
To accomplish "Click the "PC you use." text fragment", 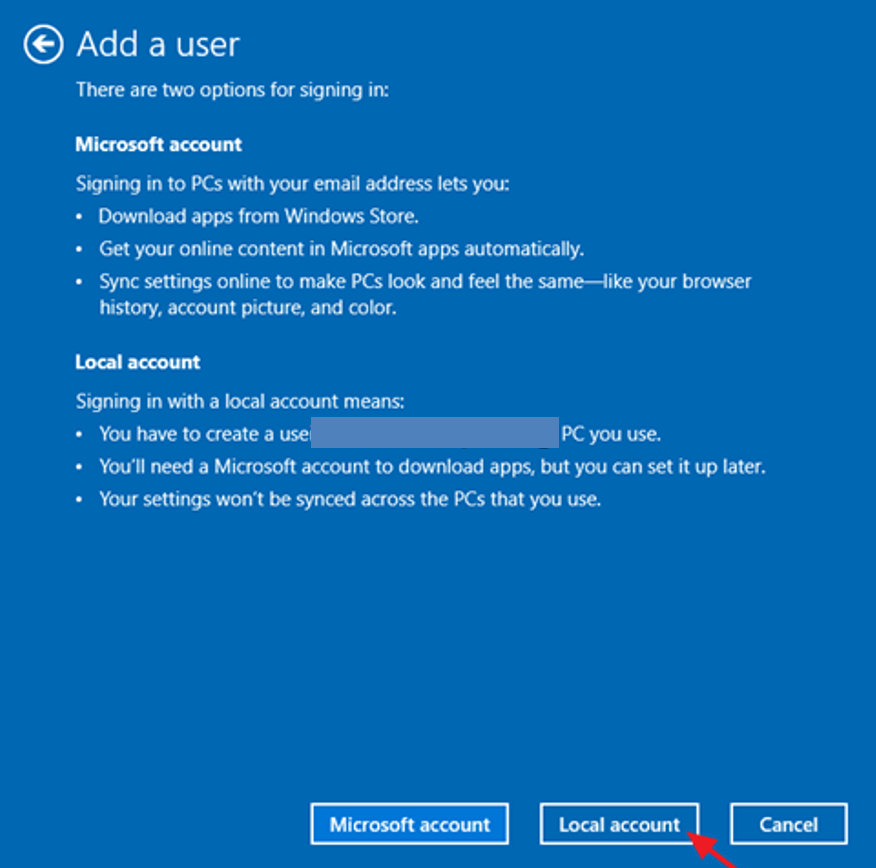I will pyautogui.click(x=611, y=434).
